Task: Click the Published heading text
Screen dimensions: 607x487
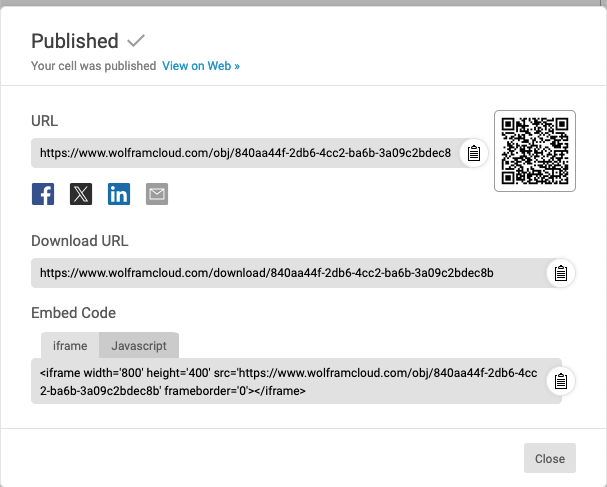Action: click(75, 41)
